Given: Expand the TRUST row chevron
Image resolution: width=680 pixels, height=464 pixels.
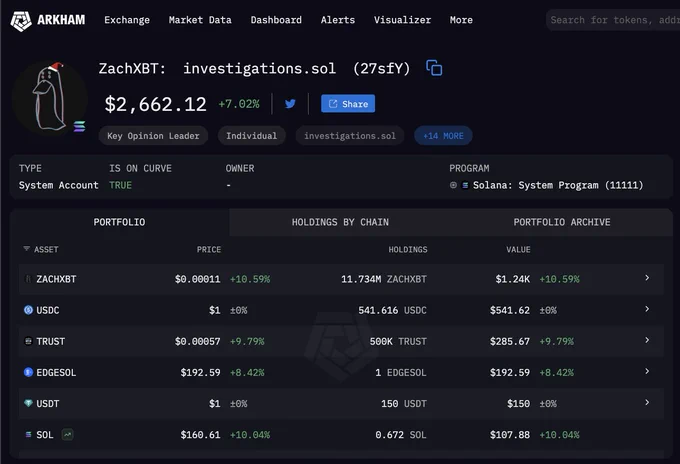Looking at the screenshot, I should (647, 340).
